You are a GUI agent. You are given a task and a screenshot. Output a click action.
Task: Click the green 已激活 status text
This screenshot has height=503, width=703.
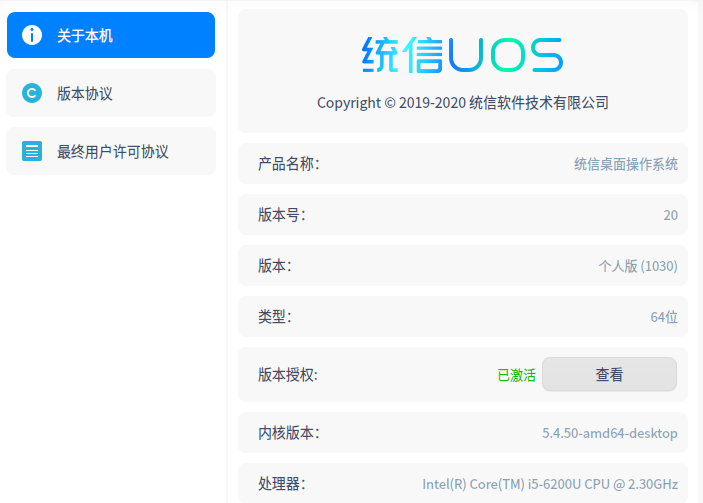(516, 375)
